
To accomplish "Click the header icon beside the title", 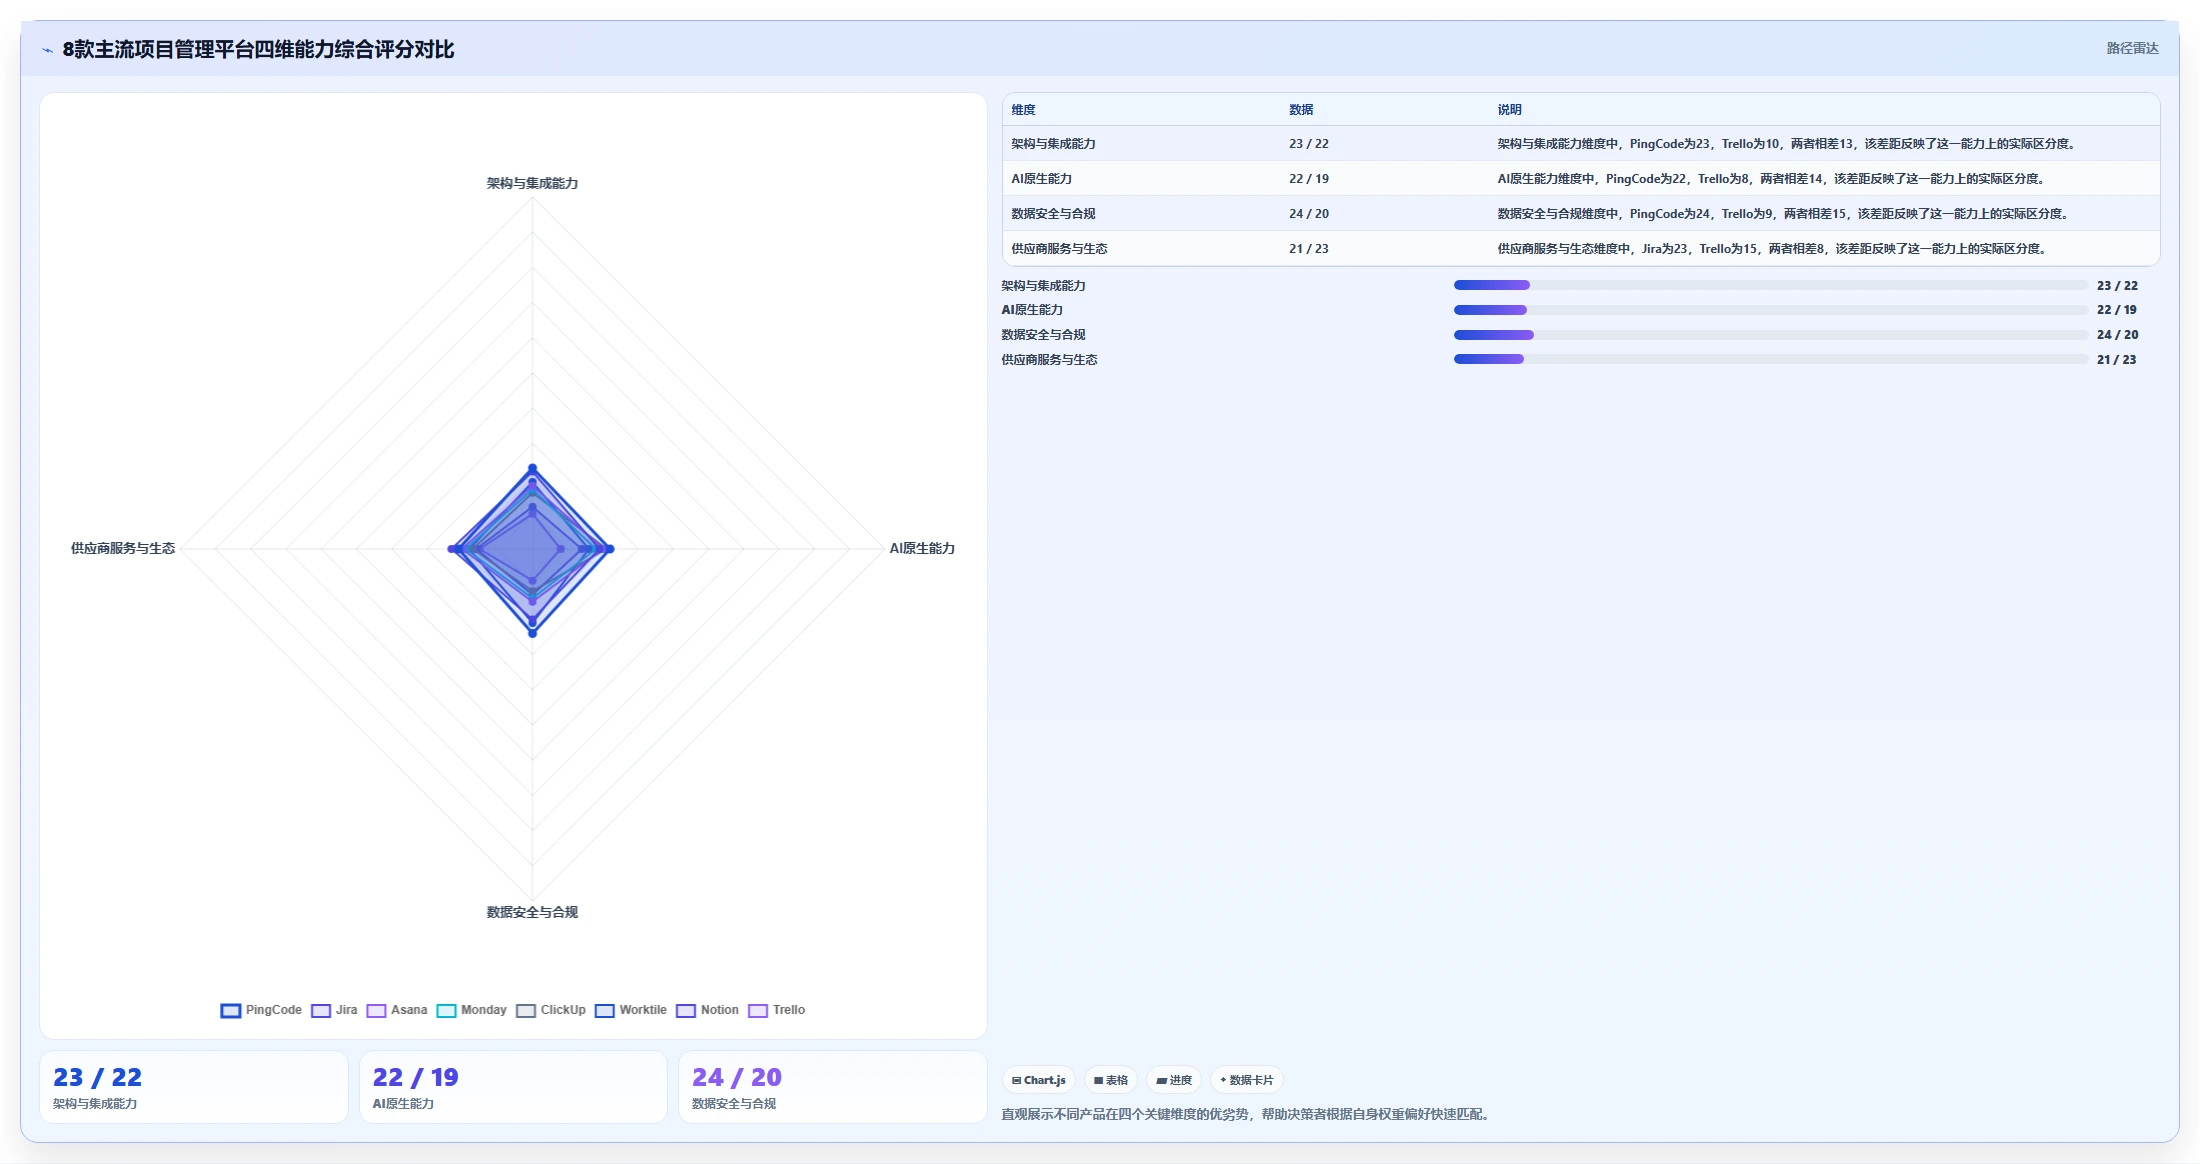I will click(48, 50).
